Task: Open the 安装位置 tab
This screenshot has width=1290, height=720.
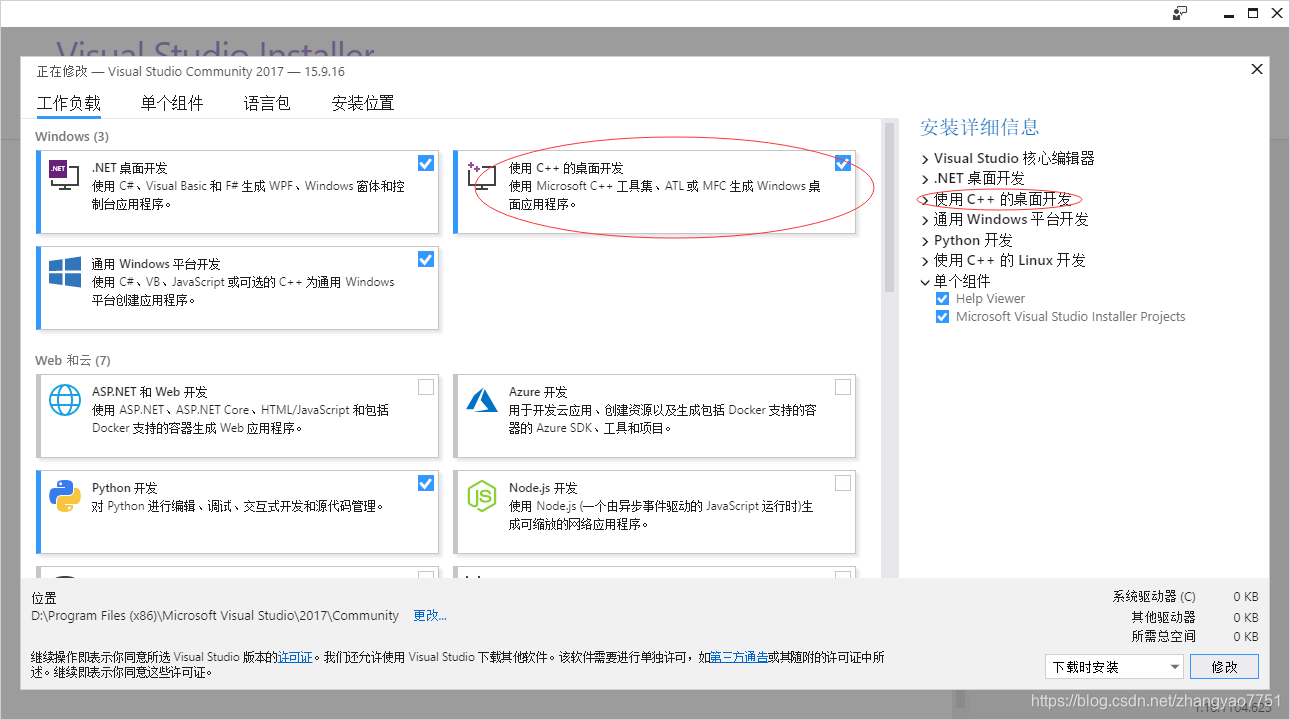Action: (363, 103)
